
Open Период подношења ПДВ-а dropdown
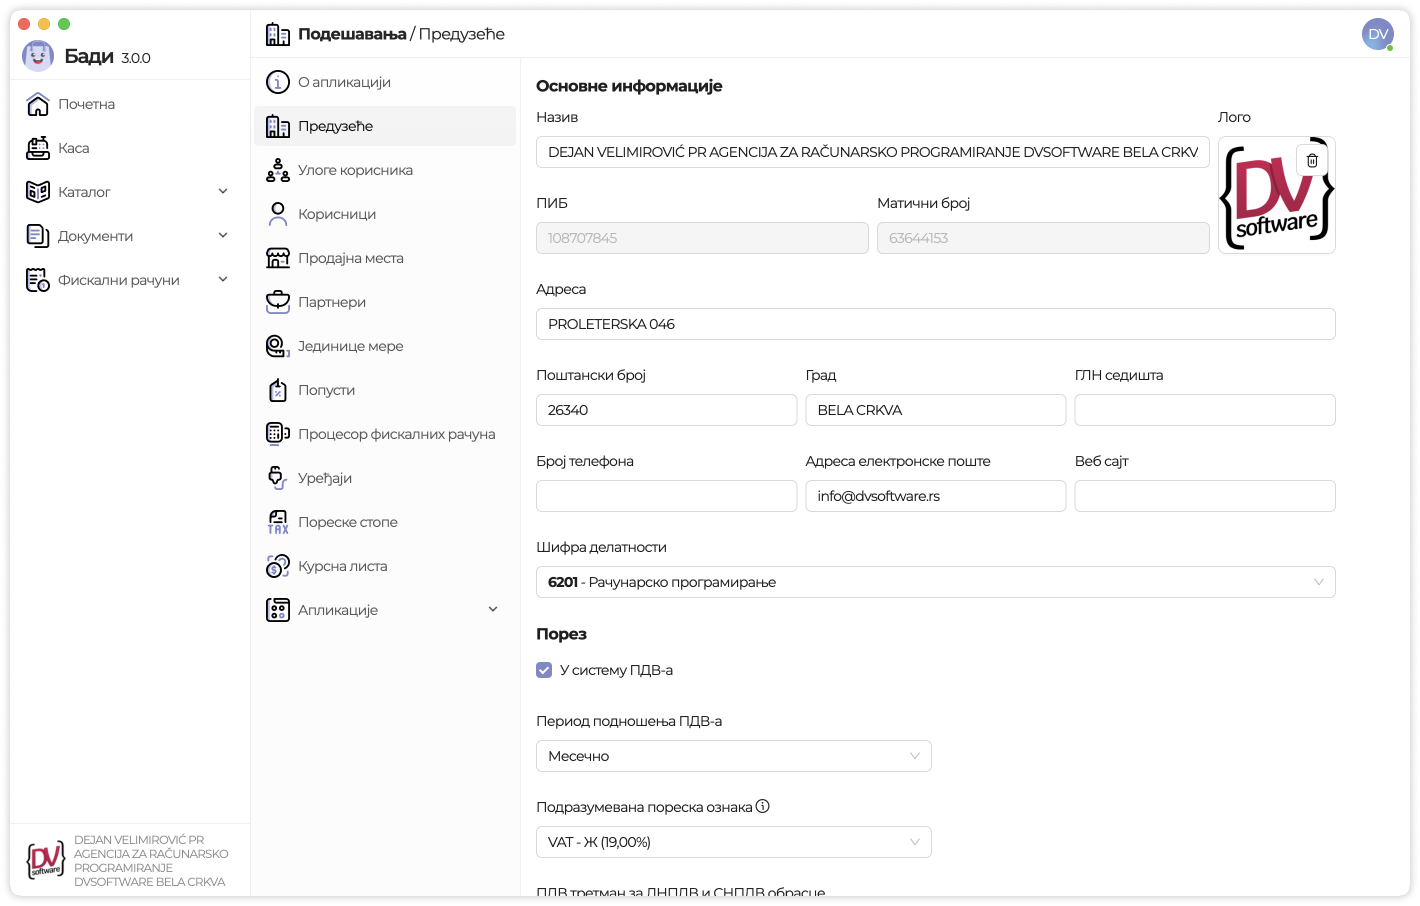(x=734, y=756)
